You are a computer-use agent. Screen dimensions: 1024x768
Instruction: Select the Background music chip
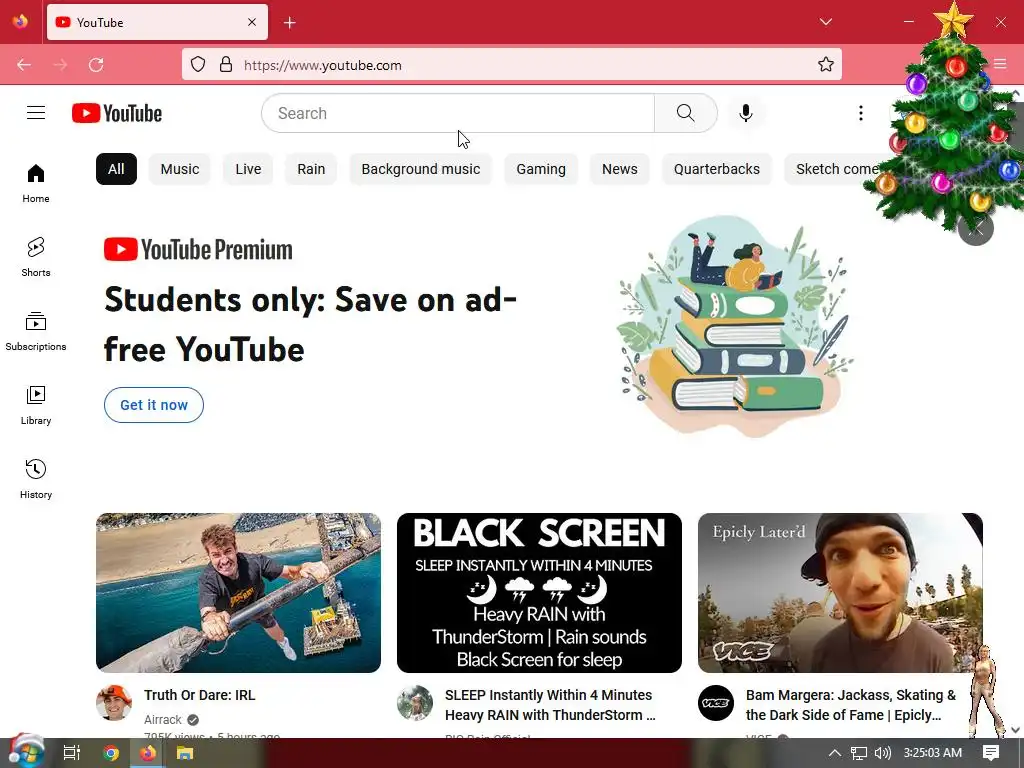[x=421, y=169]
